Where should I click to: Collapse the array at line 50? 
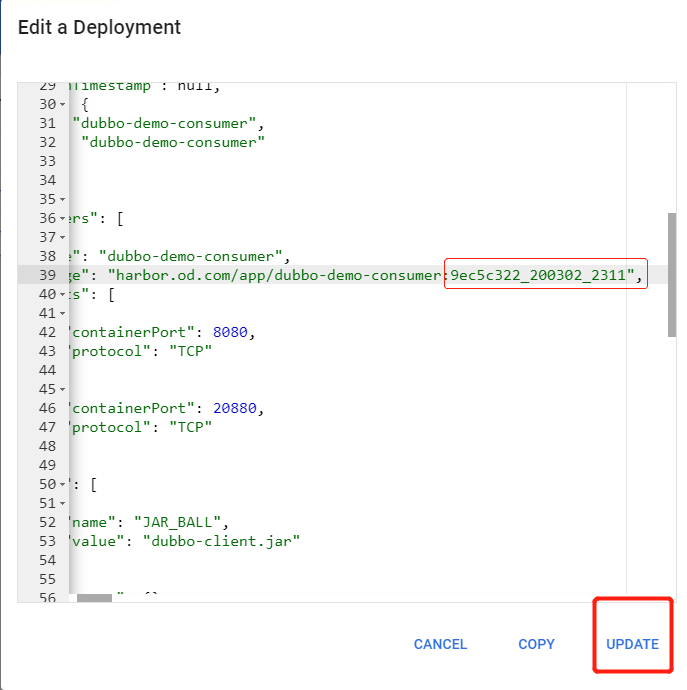(63, 485)
